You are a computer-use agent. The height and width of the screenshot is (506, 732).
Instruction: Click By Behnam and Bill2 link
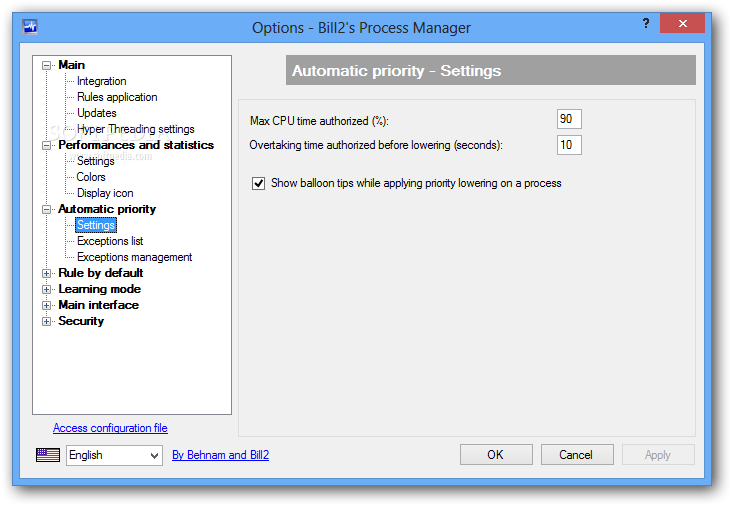click(x=220, y=455)
